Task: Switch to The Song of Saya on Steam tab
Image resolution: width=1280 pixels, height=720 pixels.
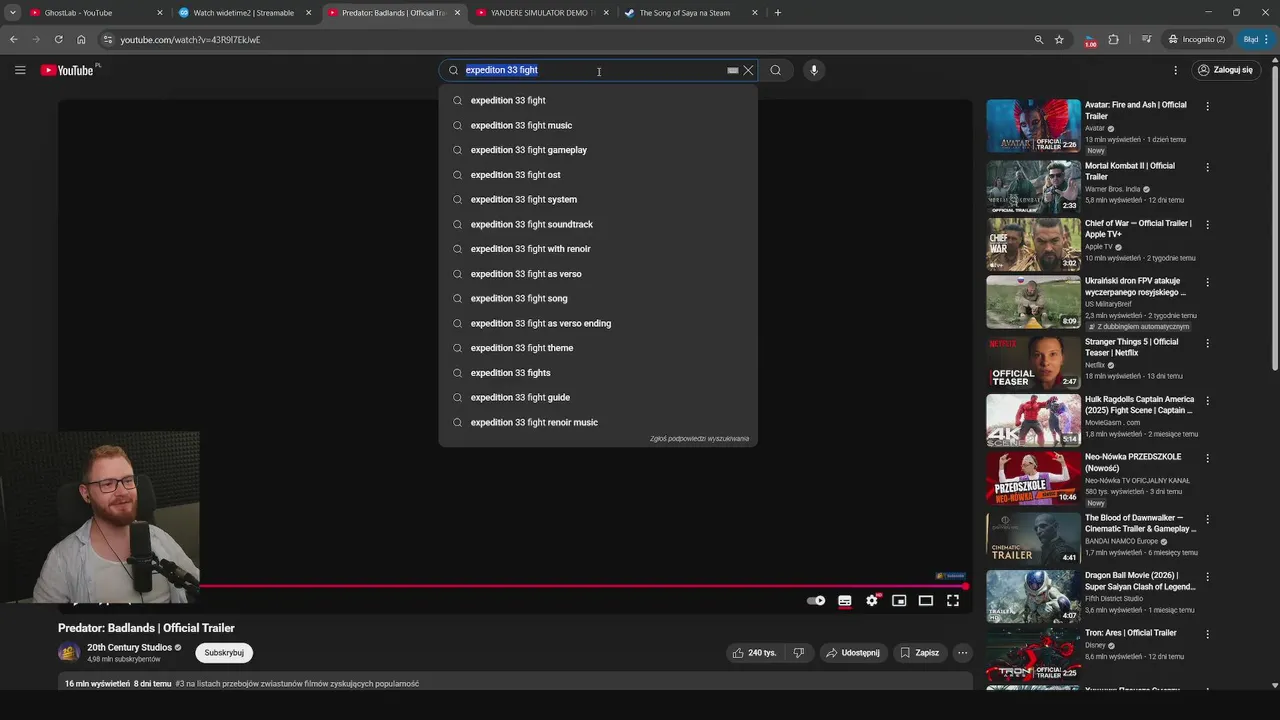Action: pyautogui.click(x=692, y=13)
